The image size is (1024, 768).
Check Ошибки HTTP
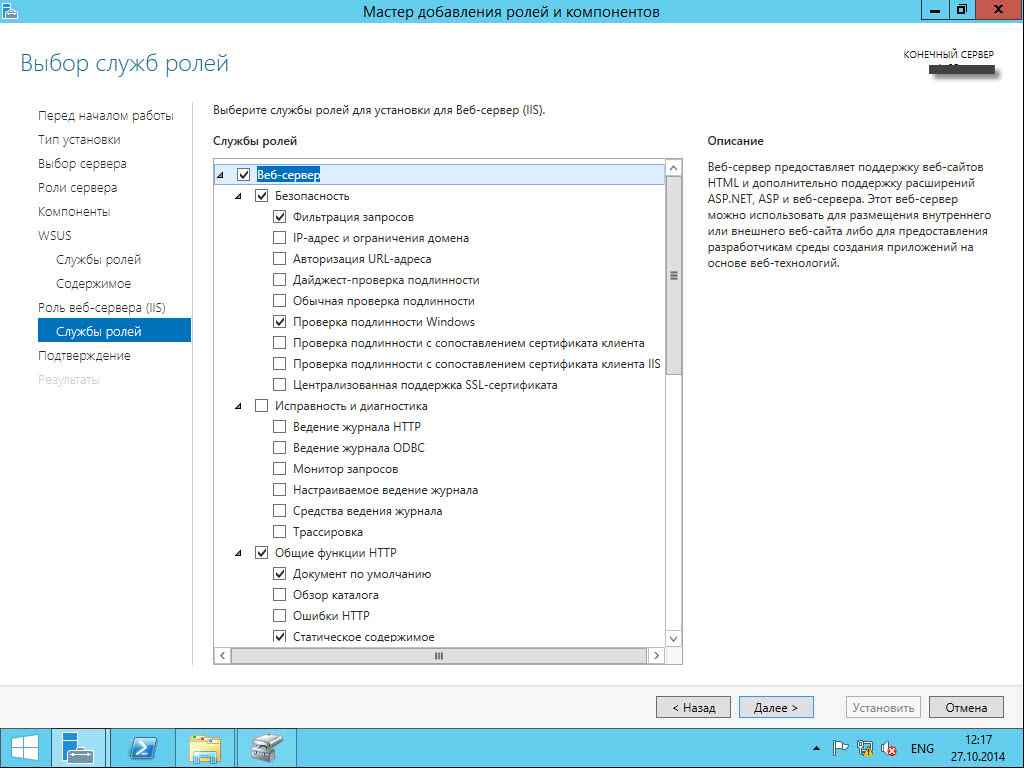(280, 615)
